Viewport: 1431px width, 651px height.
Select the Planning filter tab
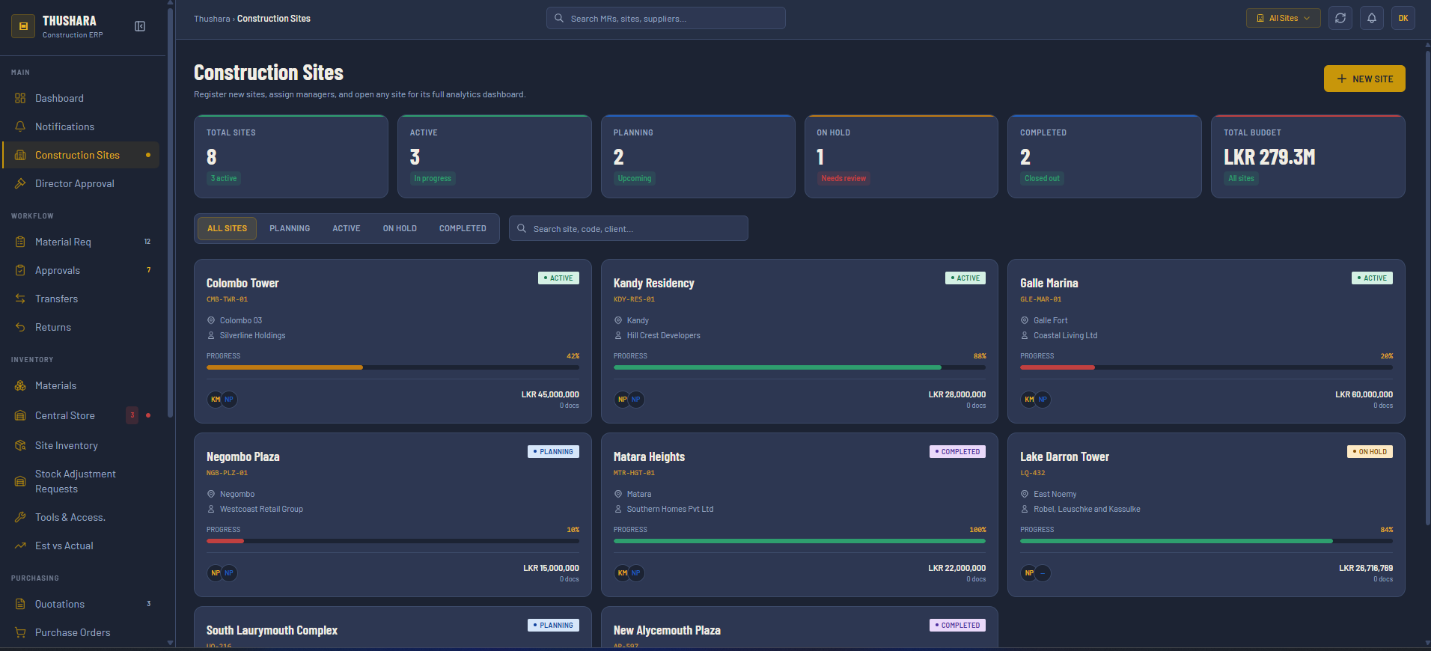[290, 228]
